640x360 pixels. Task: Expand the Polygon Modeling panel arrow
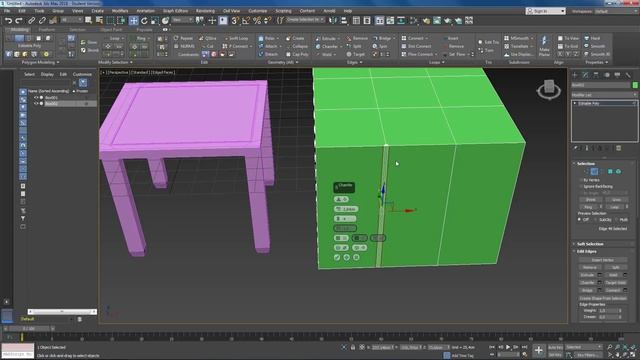click(x=58, y=62)
